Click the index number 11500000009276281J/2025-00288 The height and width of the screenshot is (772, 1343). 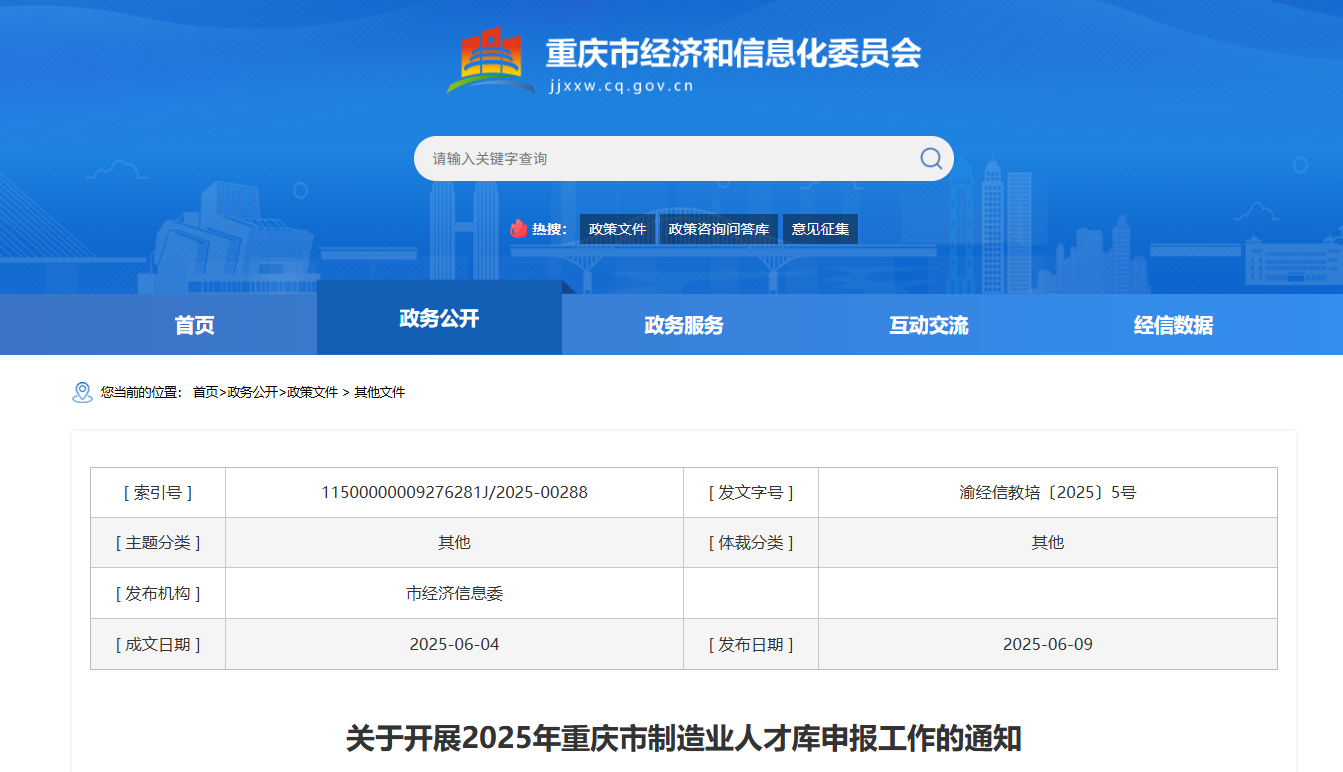pos(454,492)
